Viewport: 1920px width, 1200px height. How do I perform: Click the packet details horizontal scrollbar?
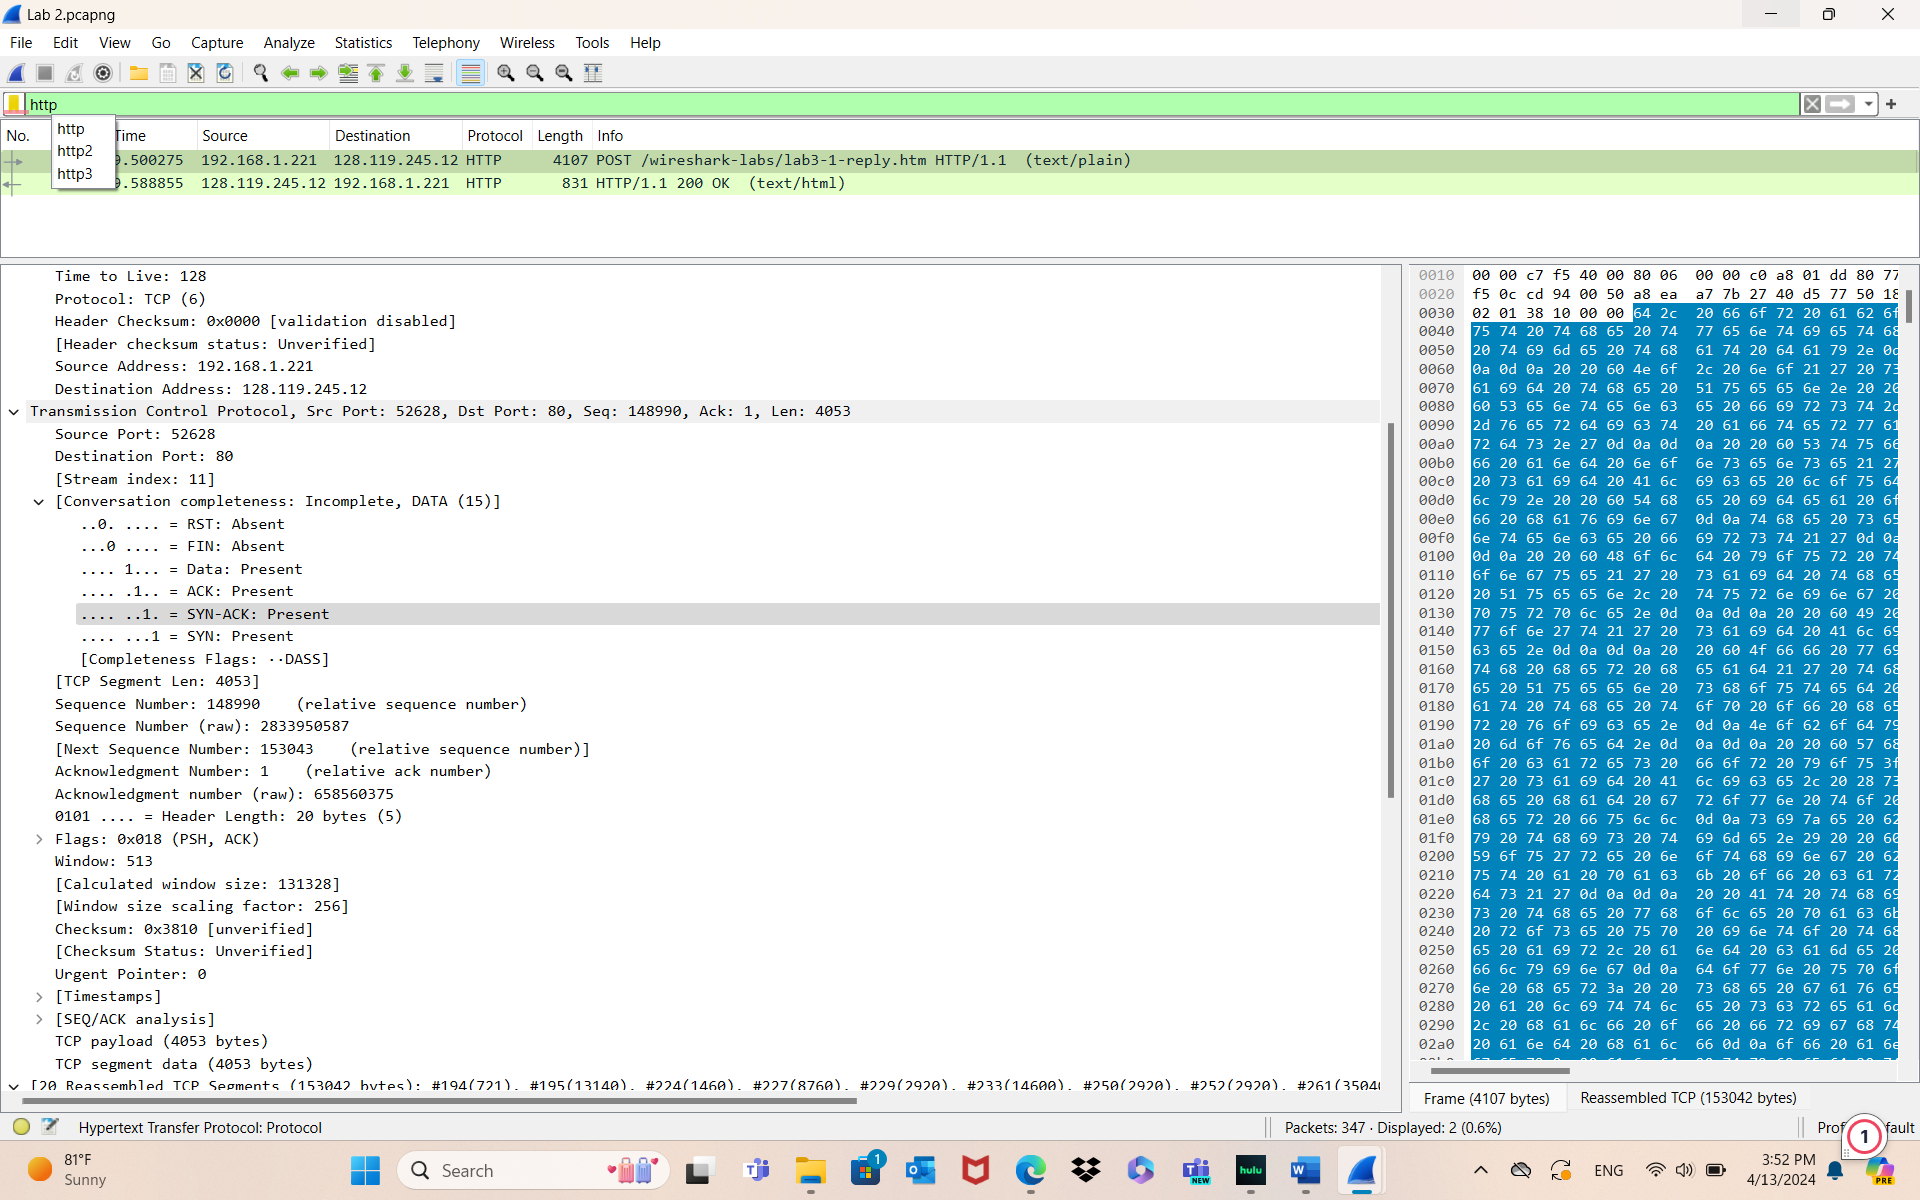click(440, 1101)
